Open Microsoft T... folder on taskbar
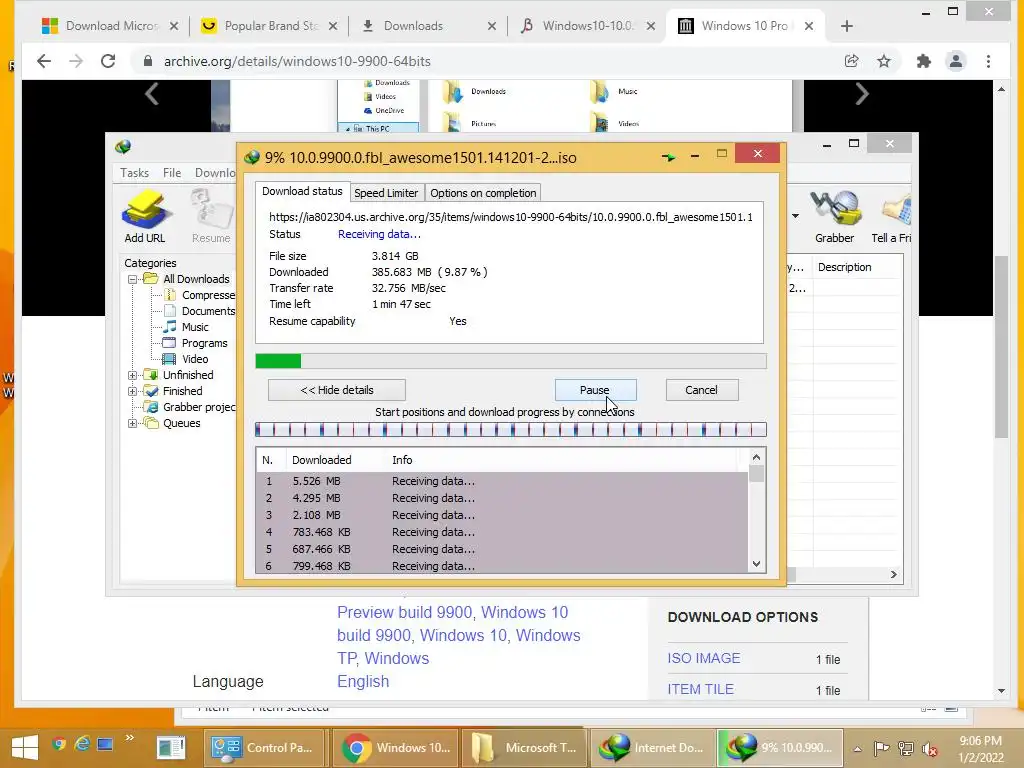Screen dimensions: 1024x768 [x=525, y=748]
